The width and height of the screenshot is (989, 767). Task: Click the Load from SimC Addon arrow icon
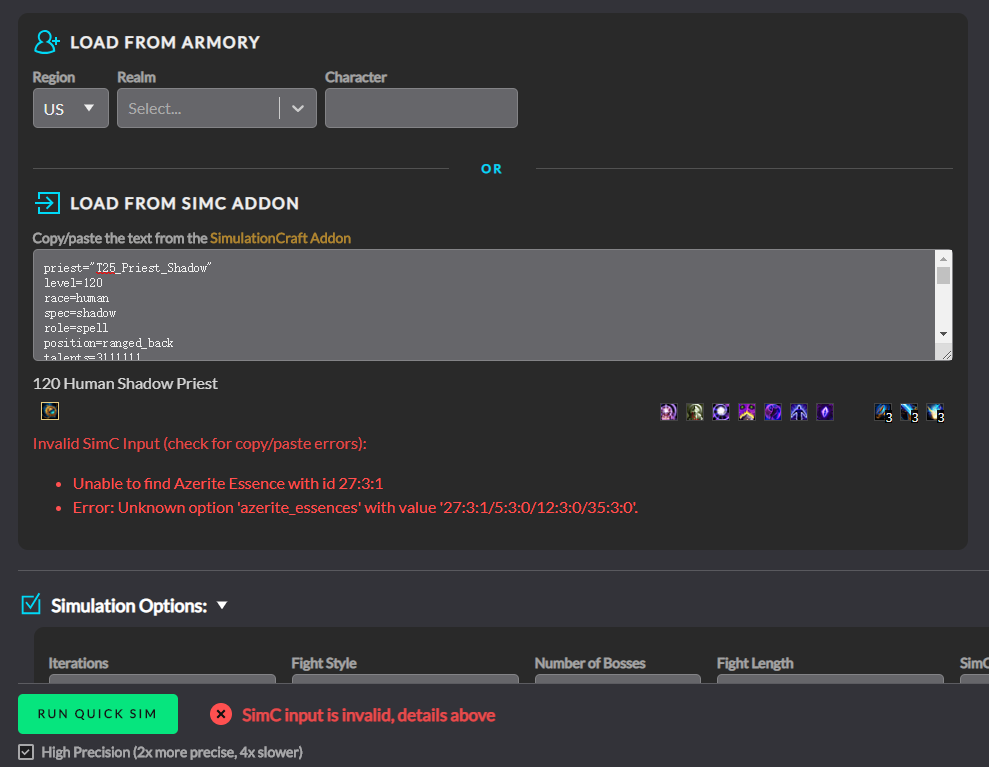click(x=47, y=203)
